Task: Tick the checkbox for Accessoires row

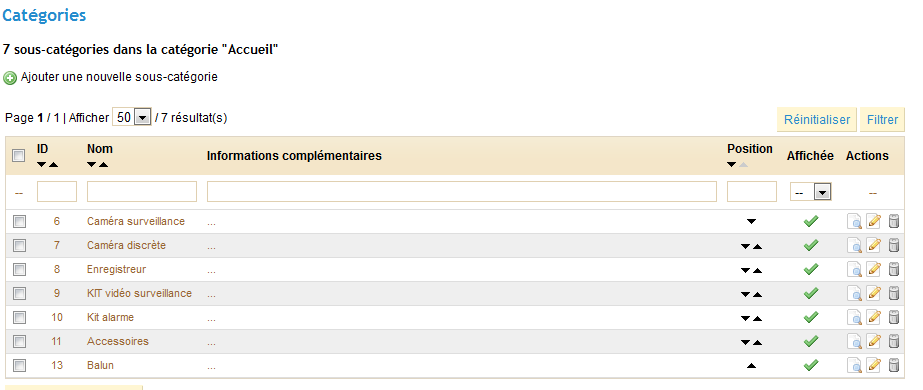Action: 19,341
